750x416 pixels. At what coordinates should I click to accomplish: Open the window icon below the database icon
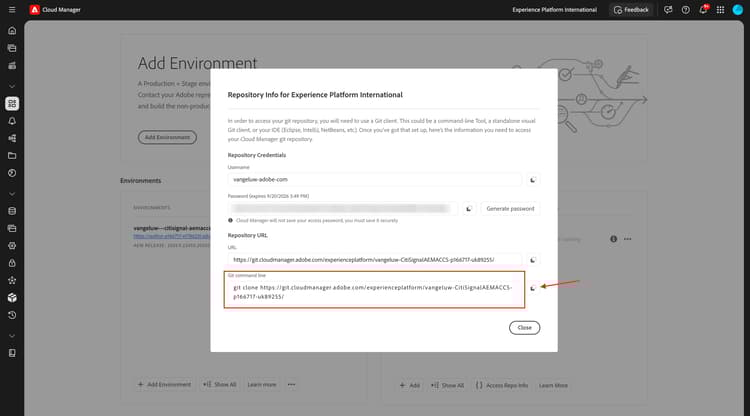click(12, 228)
